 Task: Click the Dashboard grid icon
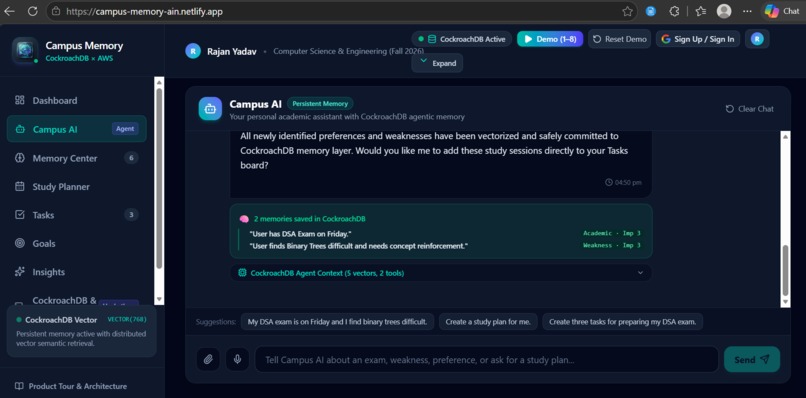(x=20, y=100)
